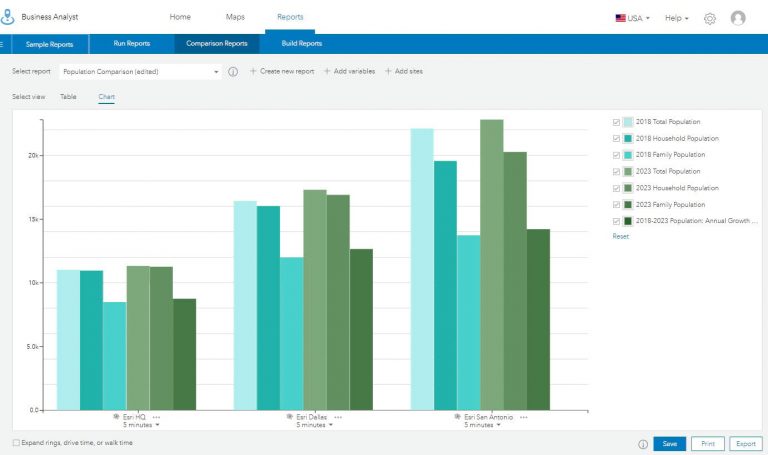Click the 2018 Household Population color swatch
Screen dimensions: 768x455
coord(628,139)
